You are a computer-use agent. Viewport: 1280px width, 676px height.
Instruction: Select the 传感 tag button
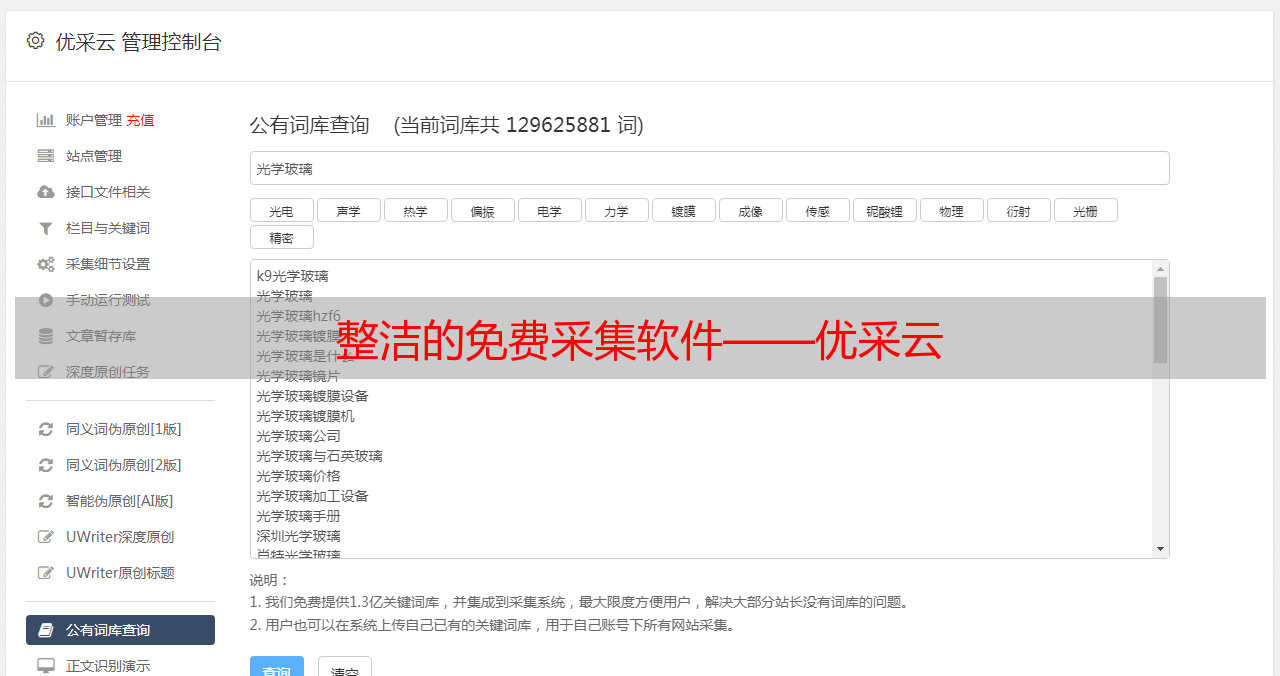tap(817, 210)
